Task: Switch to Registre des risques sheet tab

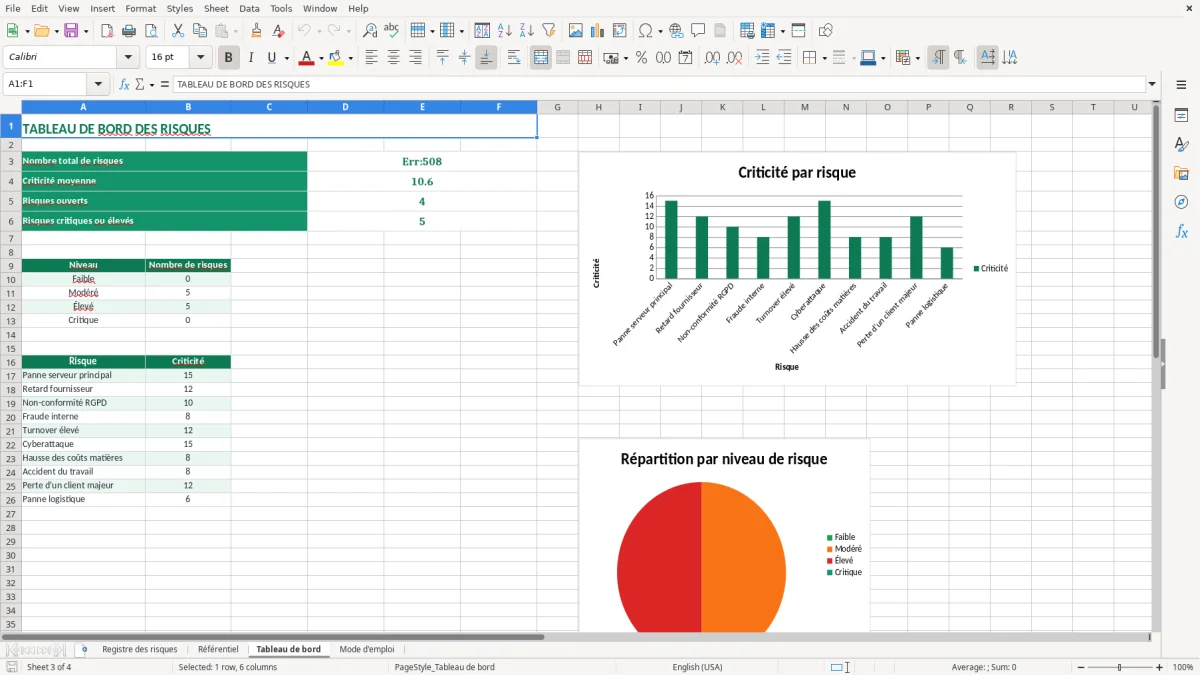Action: point(140,649)
